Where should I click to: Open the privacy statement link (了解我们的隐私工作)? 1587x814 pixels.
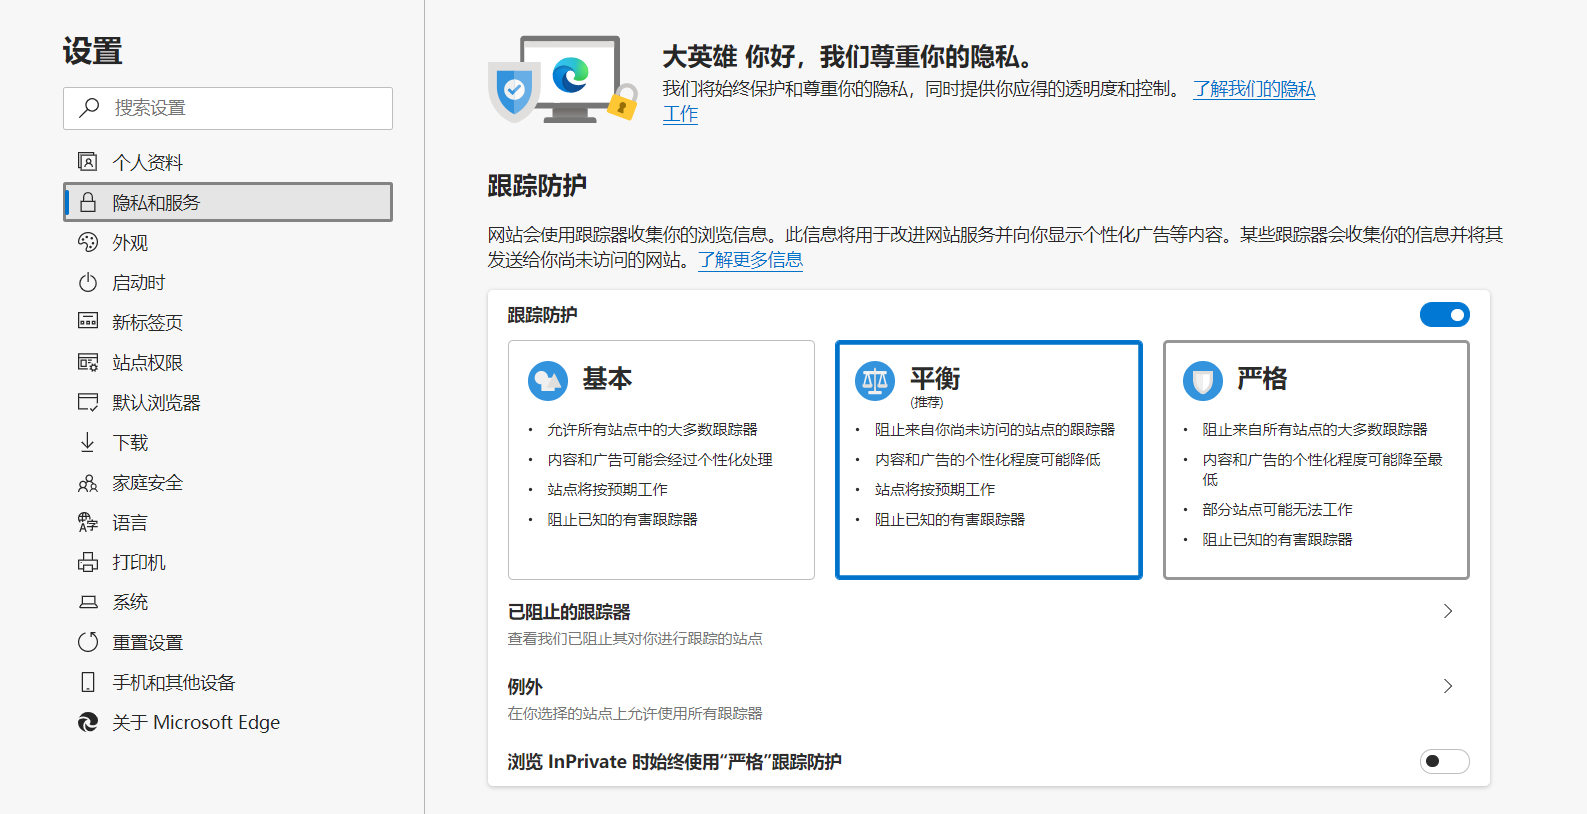click(1253, 89)
